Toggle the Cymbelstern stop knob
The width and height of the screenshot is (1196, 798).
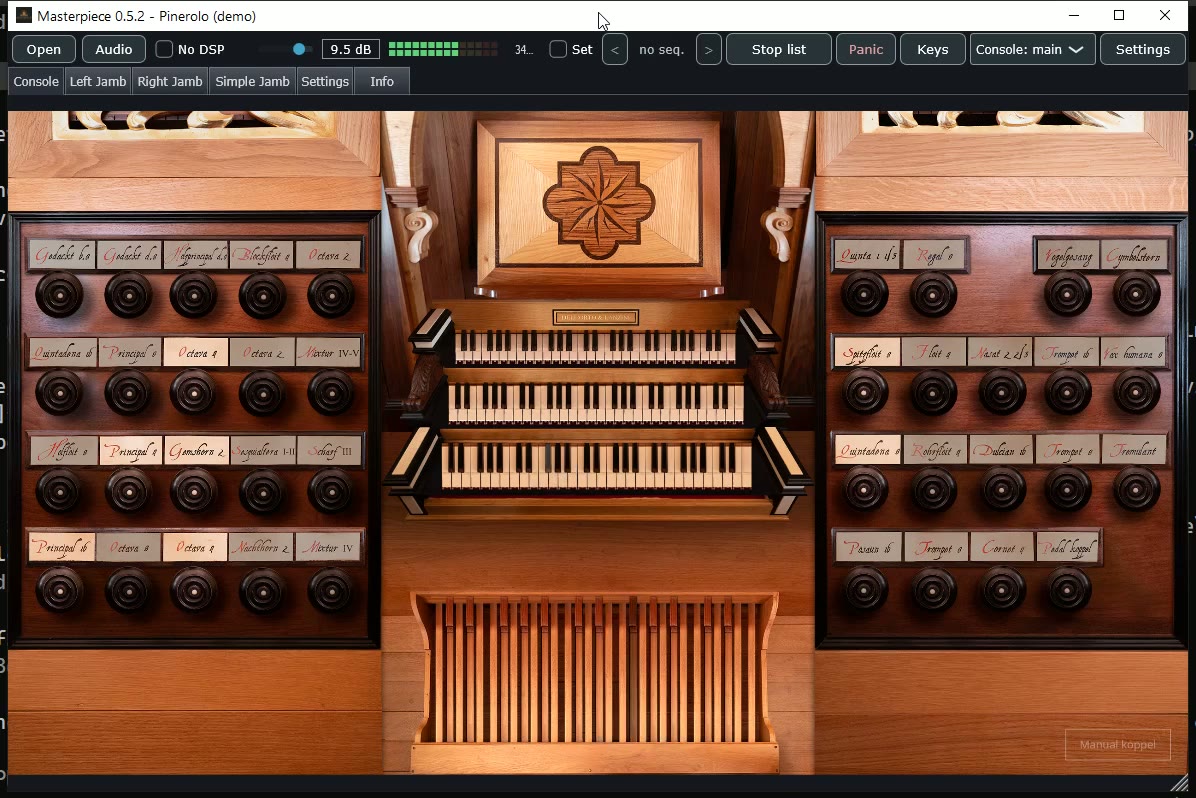coord(1136,294)
